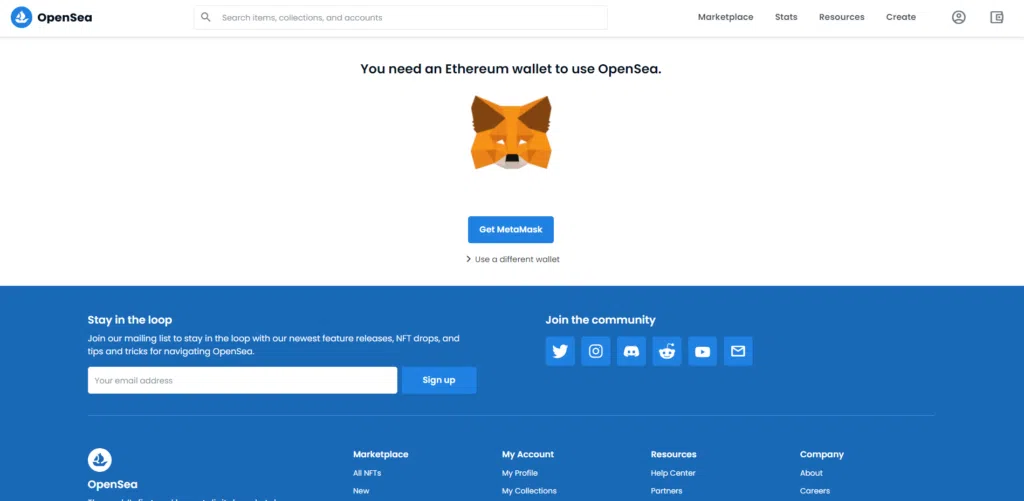Open the Instagram community icon
1024x501 pixels.
click(x=596, y=351)
